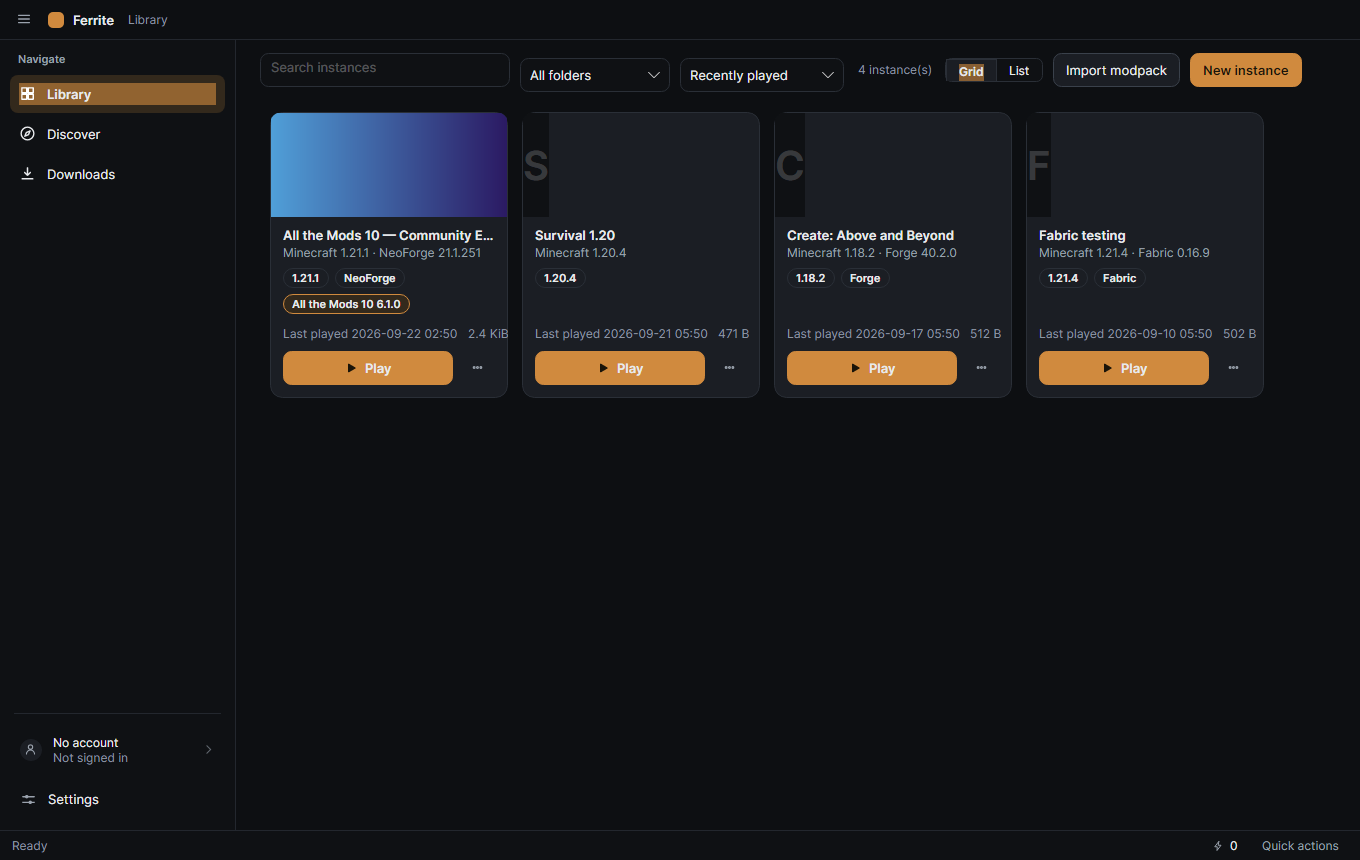Click the 1.21.4 version tag
Viewport: 1360px width, 860px height.
point(1063,278)
